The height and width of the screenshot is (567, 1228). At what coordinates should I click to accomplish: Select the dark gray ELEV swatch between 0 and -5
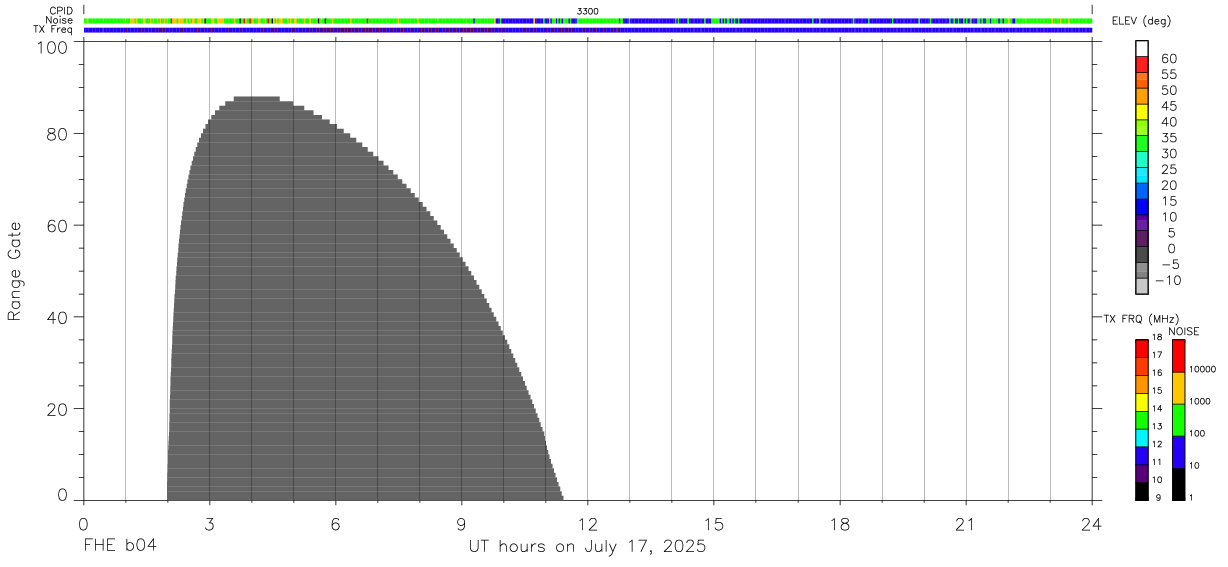[x=1142, y=255]
